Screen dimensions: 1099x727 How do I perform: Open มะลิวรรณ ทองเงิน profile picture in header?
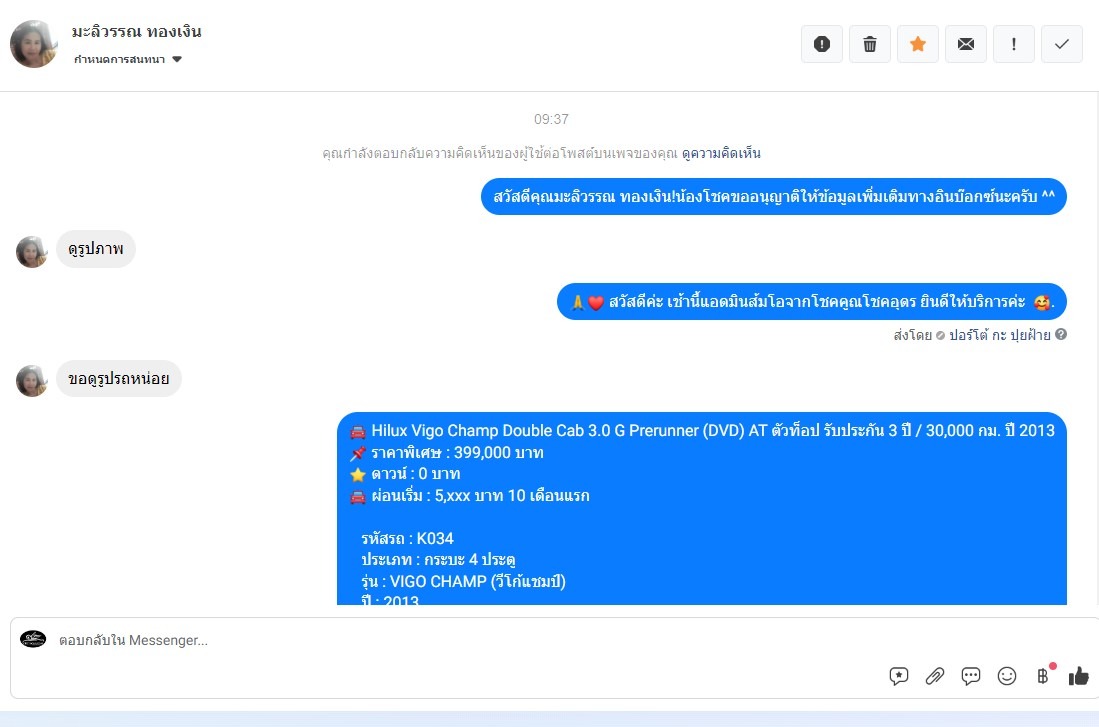point(34,44)
